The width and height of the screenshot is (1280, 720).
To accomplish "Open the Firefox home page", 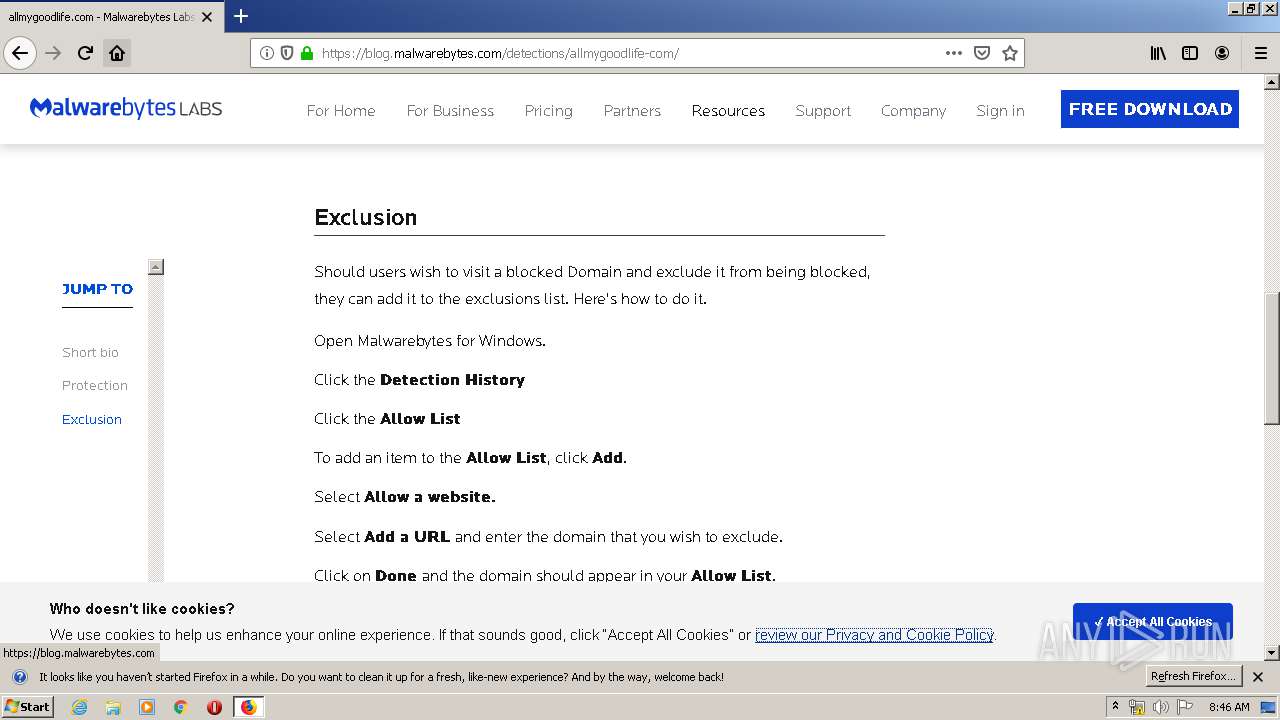I will (117, 53).
